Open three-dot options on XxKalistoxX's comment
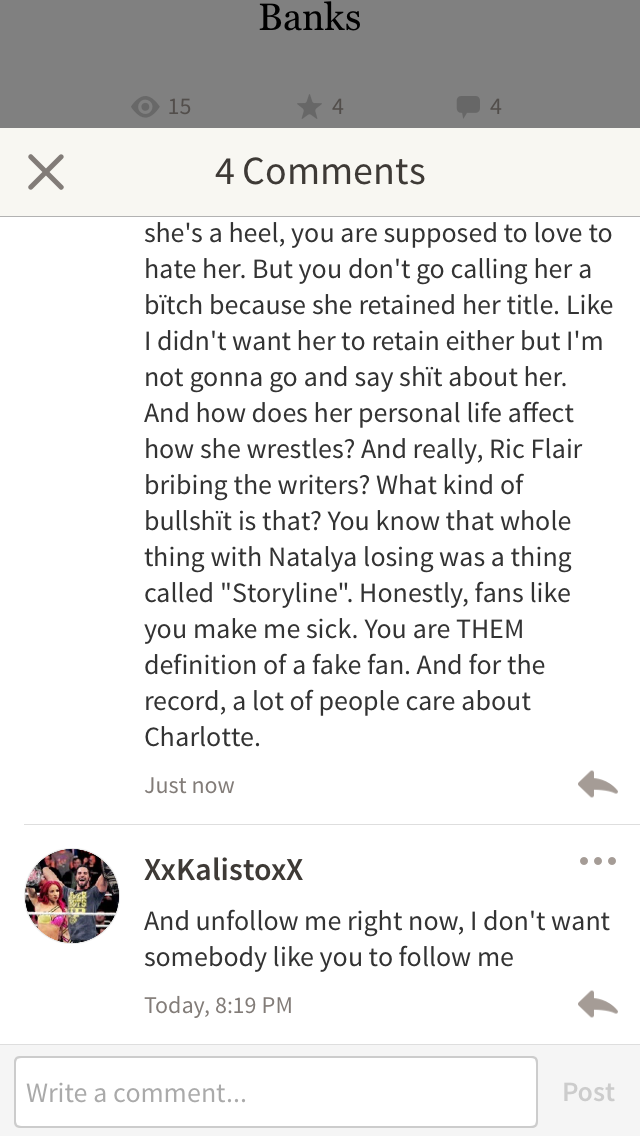Image resolution: width=640 pixels, height=1136 pixels. click(x=598, y=861)
